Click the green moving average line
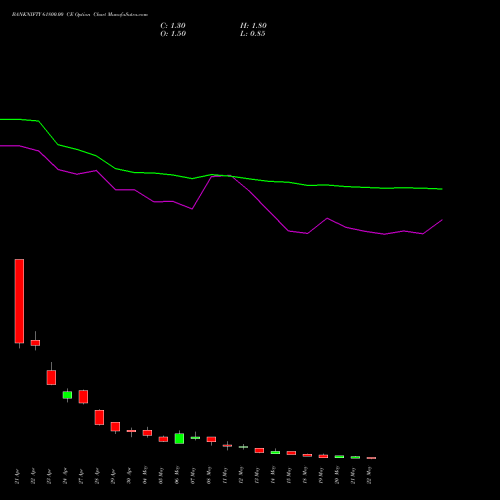The width and height of the screenshot is (500, 500). (x=220, y=175)
